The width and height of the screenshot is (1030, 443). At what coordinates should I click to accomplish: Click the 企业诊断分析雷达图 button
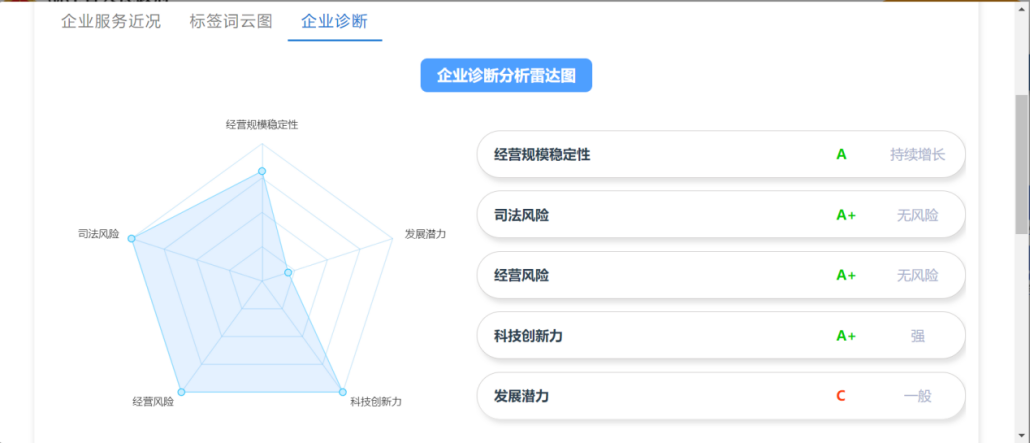[x=506, y=76]
